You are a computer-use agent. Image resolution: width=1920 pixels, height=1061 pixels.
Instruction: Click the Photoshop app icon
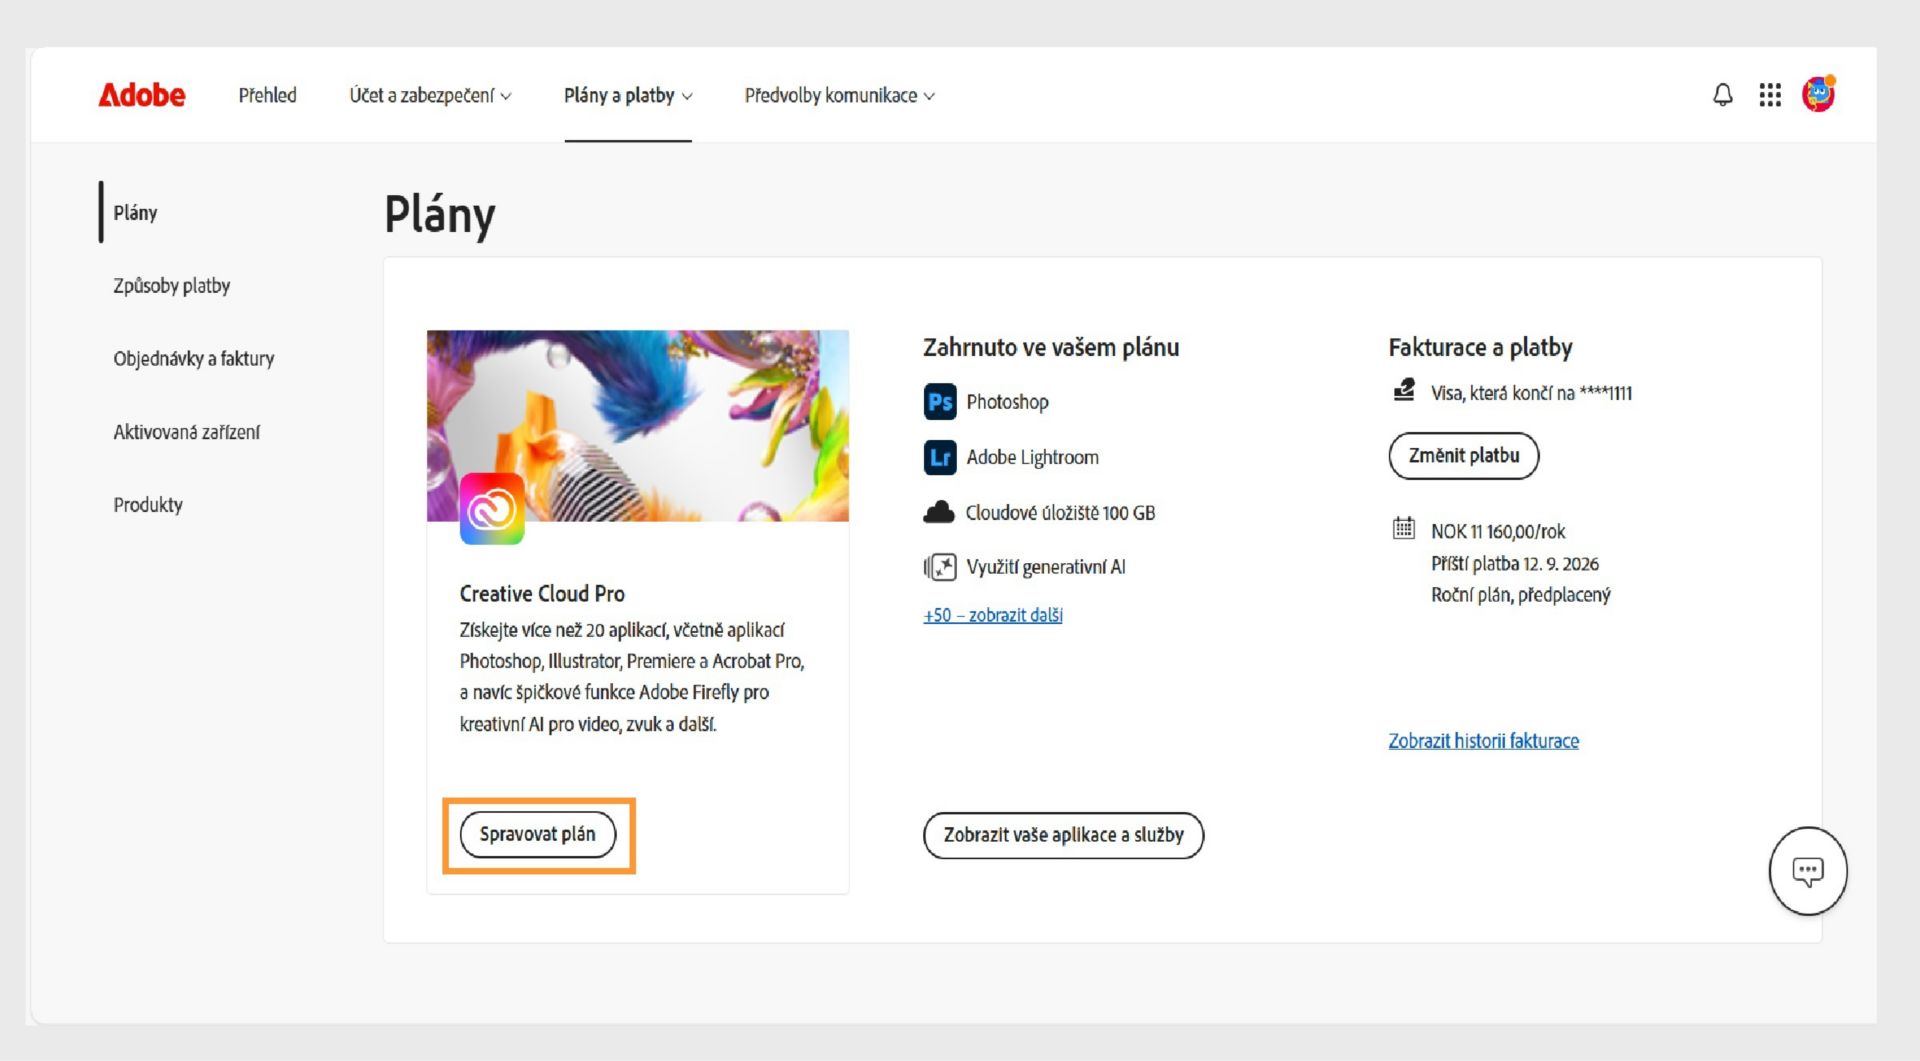[940, 402]
